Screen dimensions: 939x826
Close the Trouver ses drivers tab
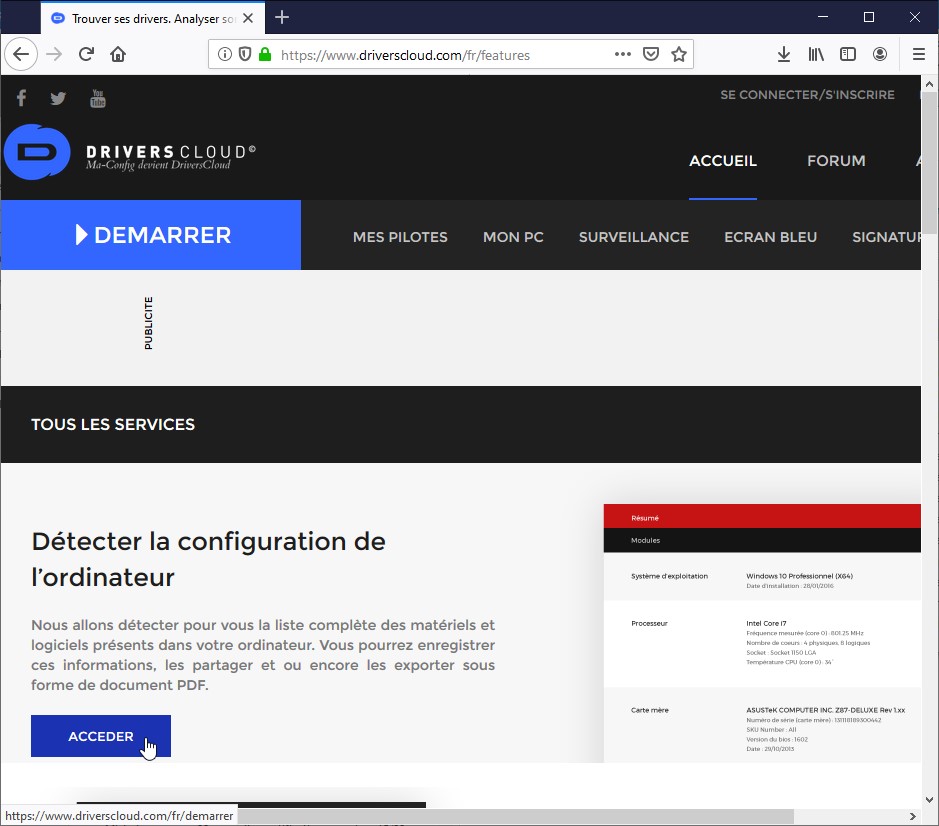(x=248, y=18)
